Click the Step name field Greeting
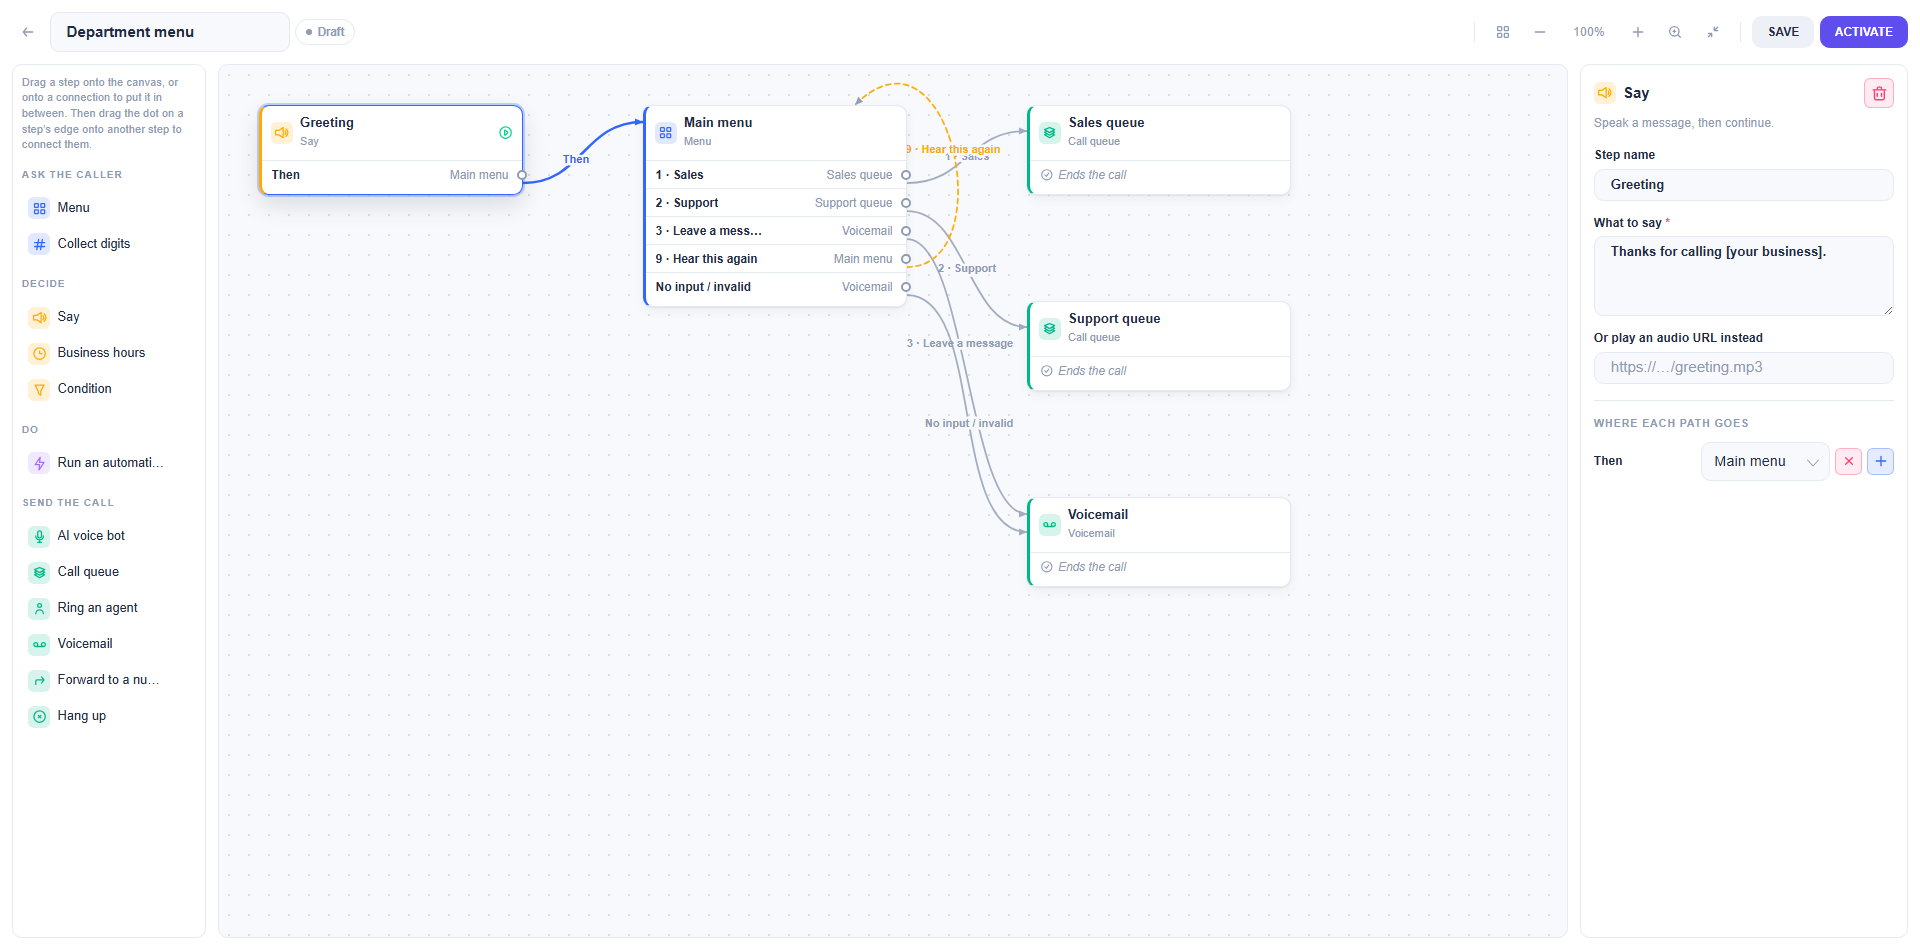The width and height of the screenshot is (1920, 950). 1743,185
